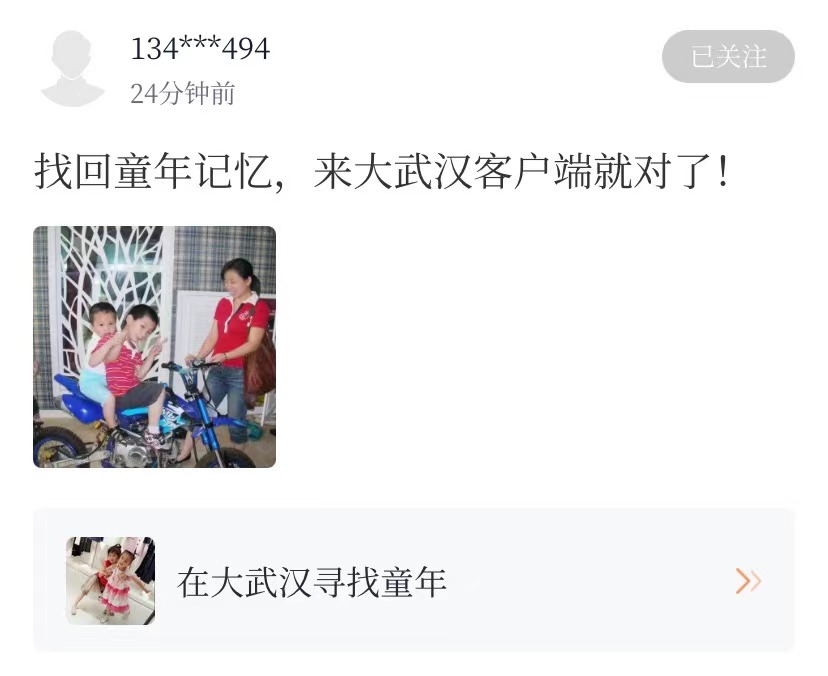Image resolution: width=828 pixels, height=676 pixels.
Task: Click the gray default user avatar
Action: pyautogui.click(x=72, y=69)
